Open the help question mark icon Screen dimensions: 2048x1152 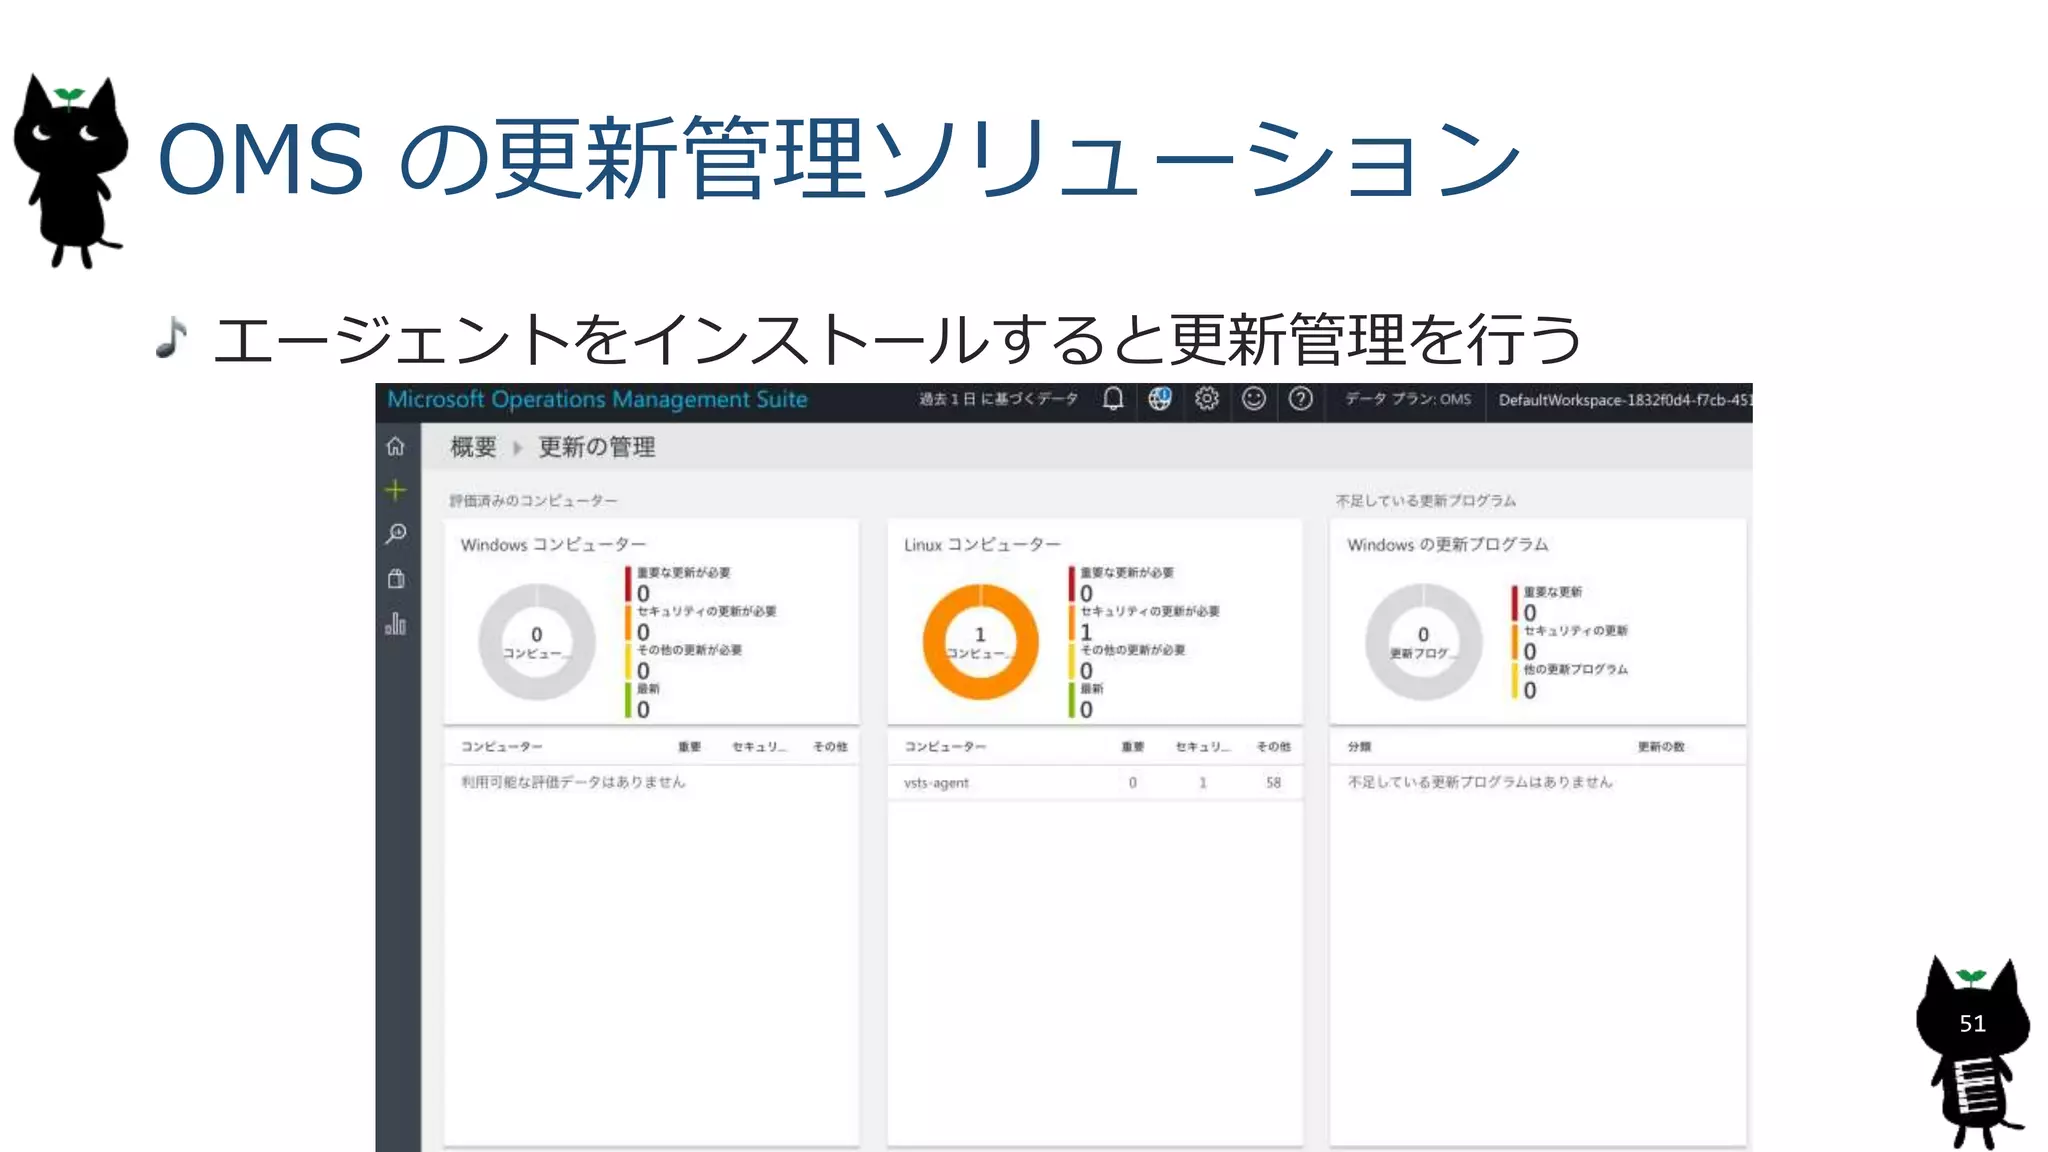point(1301,399)
